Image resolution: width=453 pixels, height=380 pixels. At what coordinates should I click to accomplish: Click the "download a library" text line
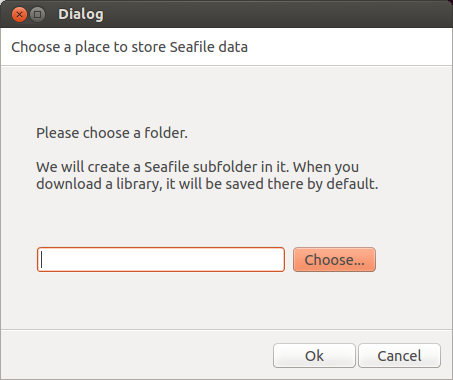coord(207,184)
